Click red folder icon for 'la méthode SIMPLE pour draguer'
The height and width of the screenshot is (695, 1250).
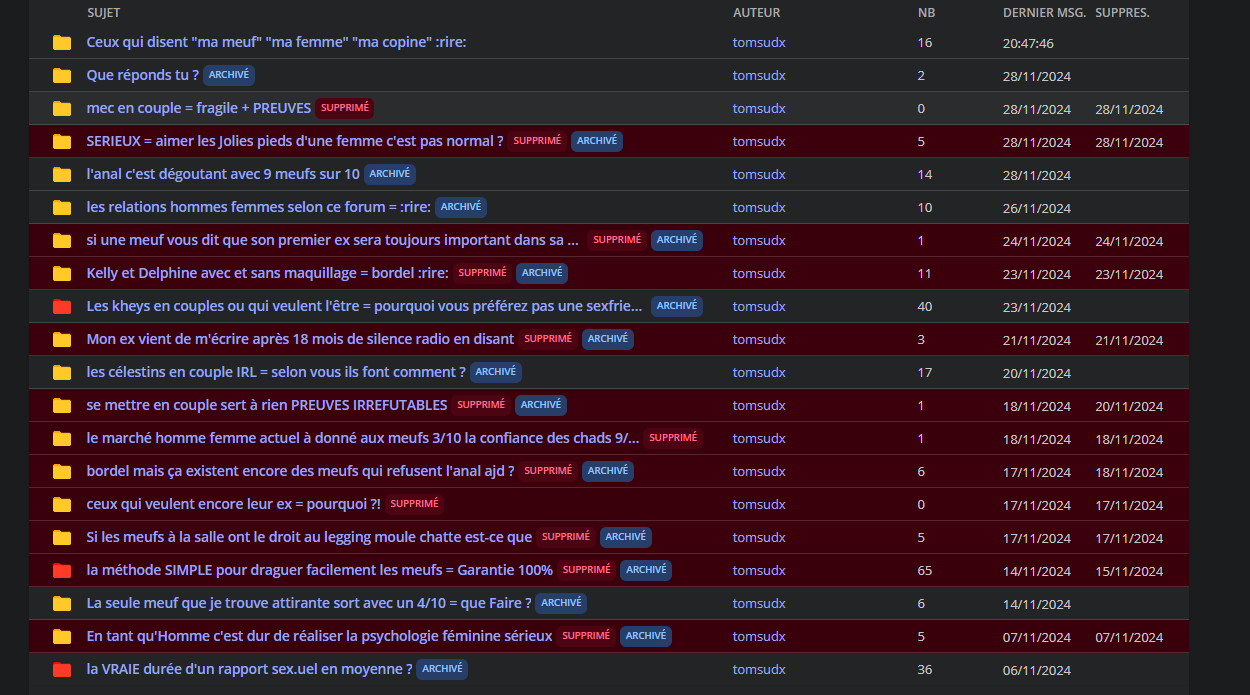[x=62, y=570]
